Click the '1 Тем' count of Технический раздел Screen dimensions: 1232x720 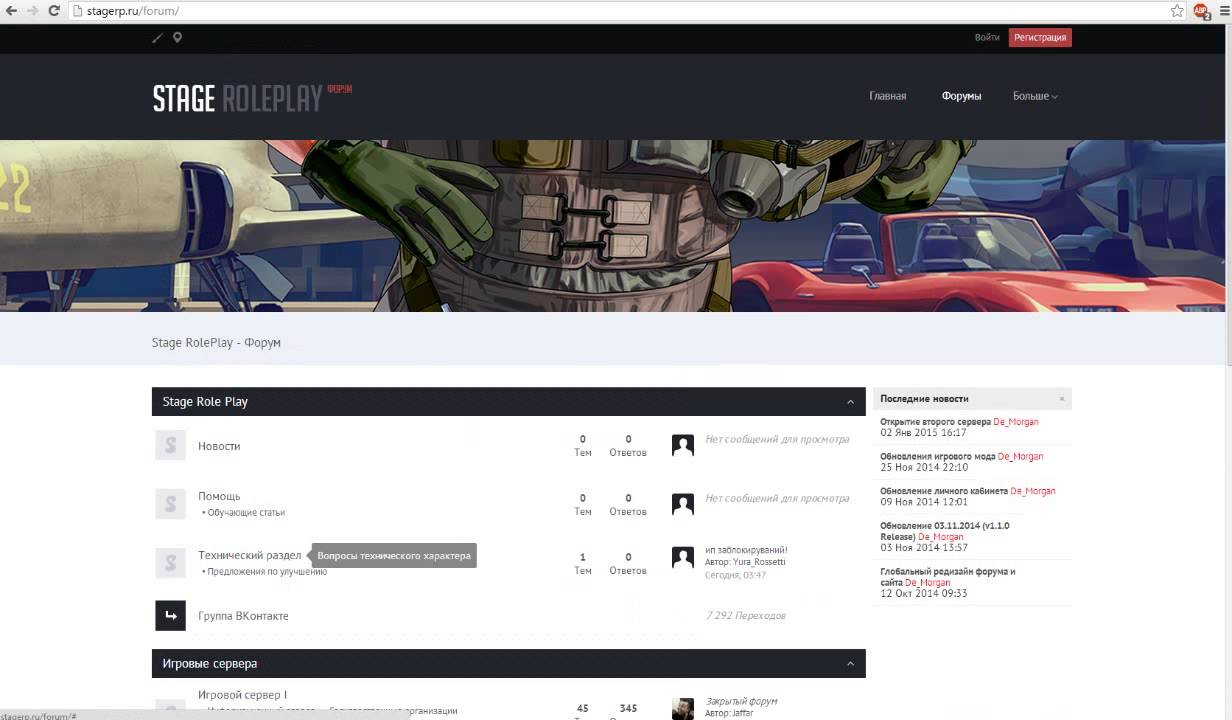[583, 563]
